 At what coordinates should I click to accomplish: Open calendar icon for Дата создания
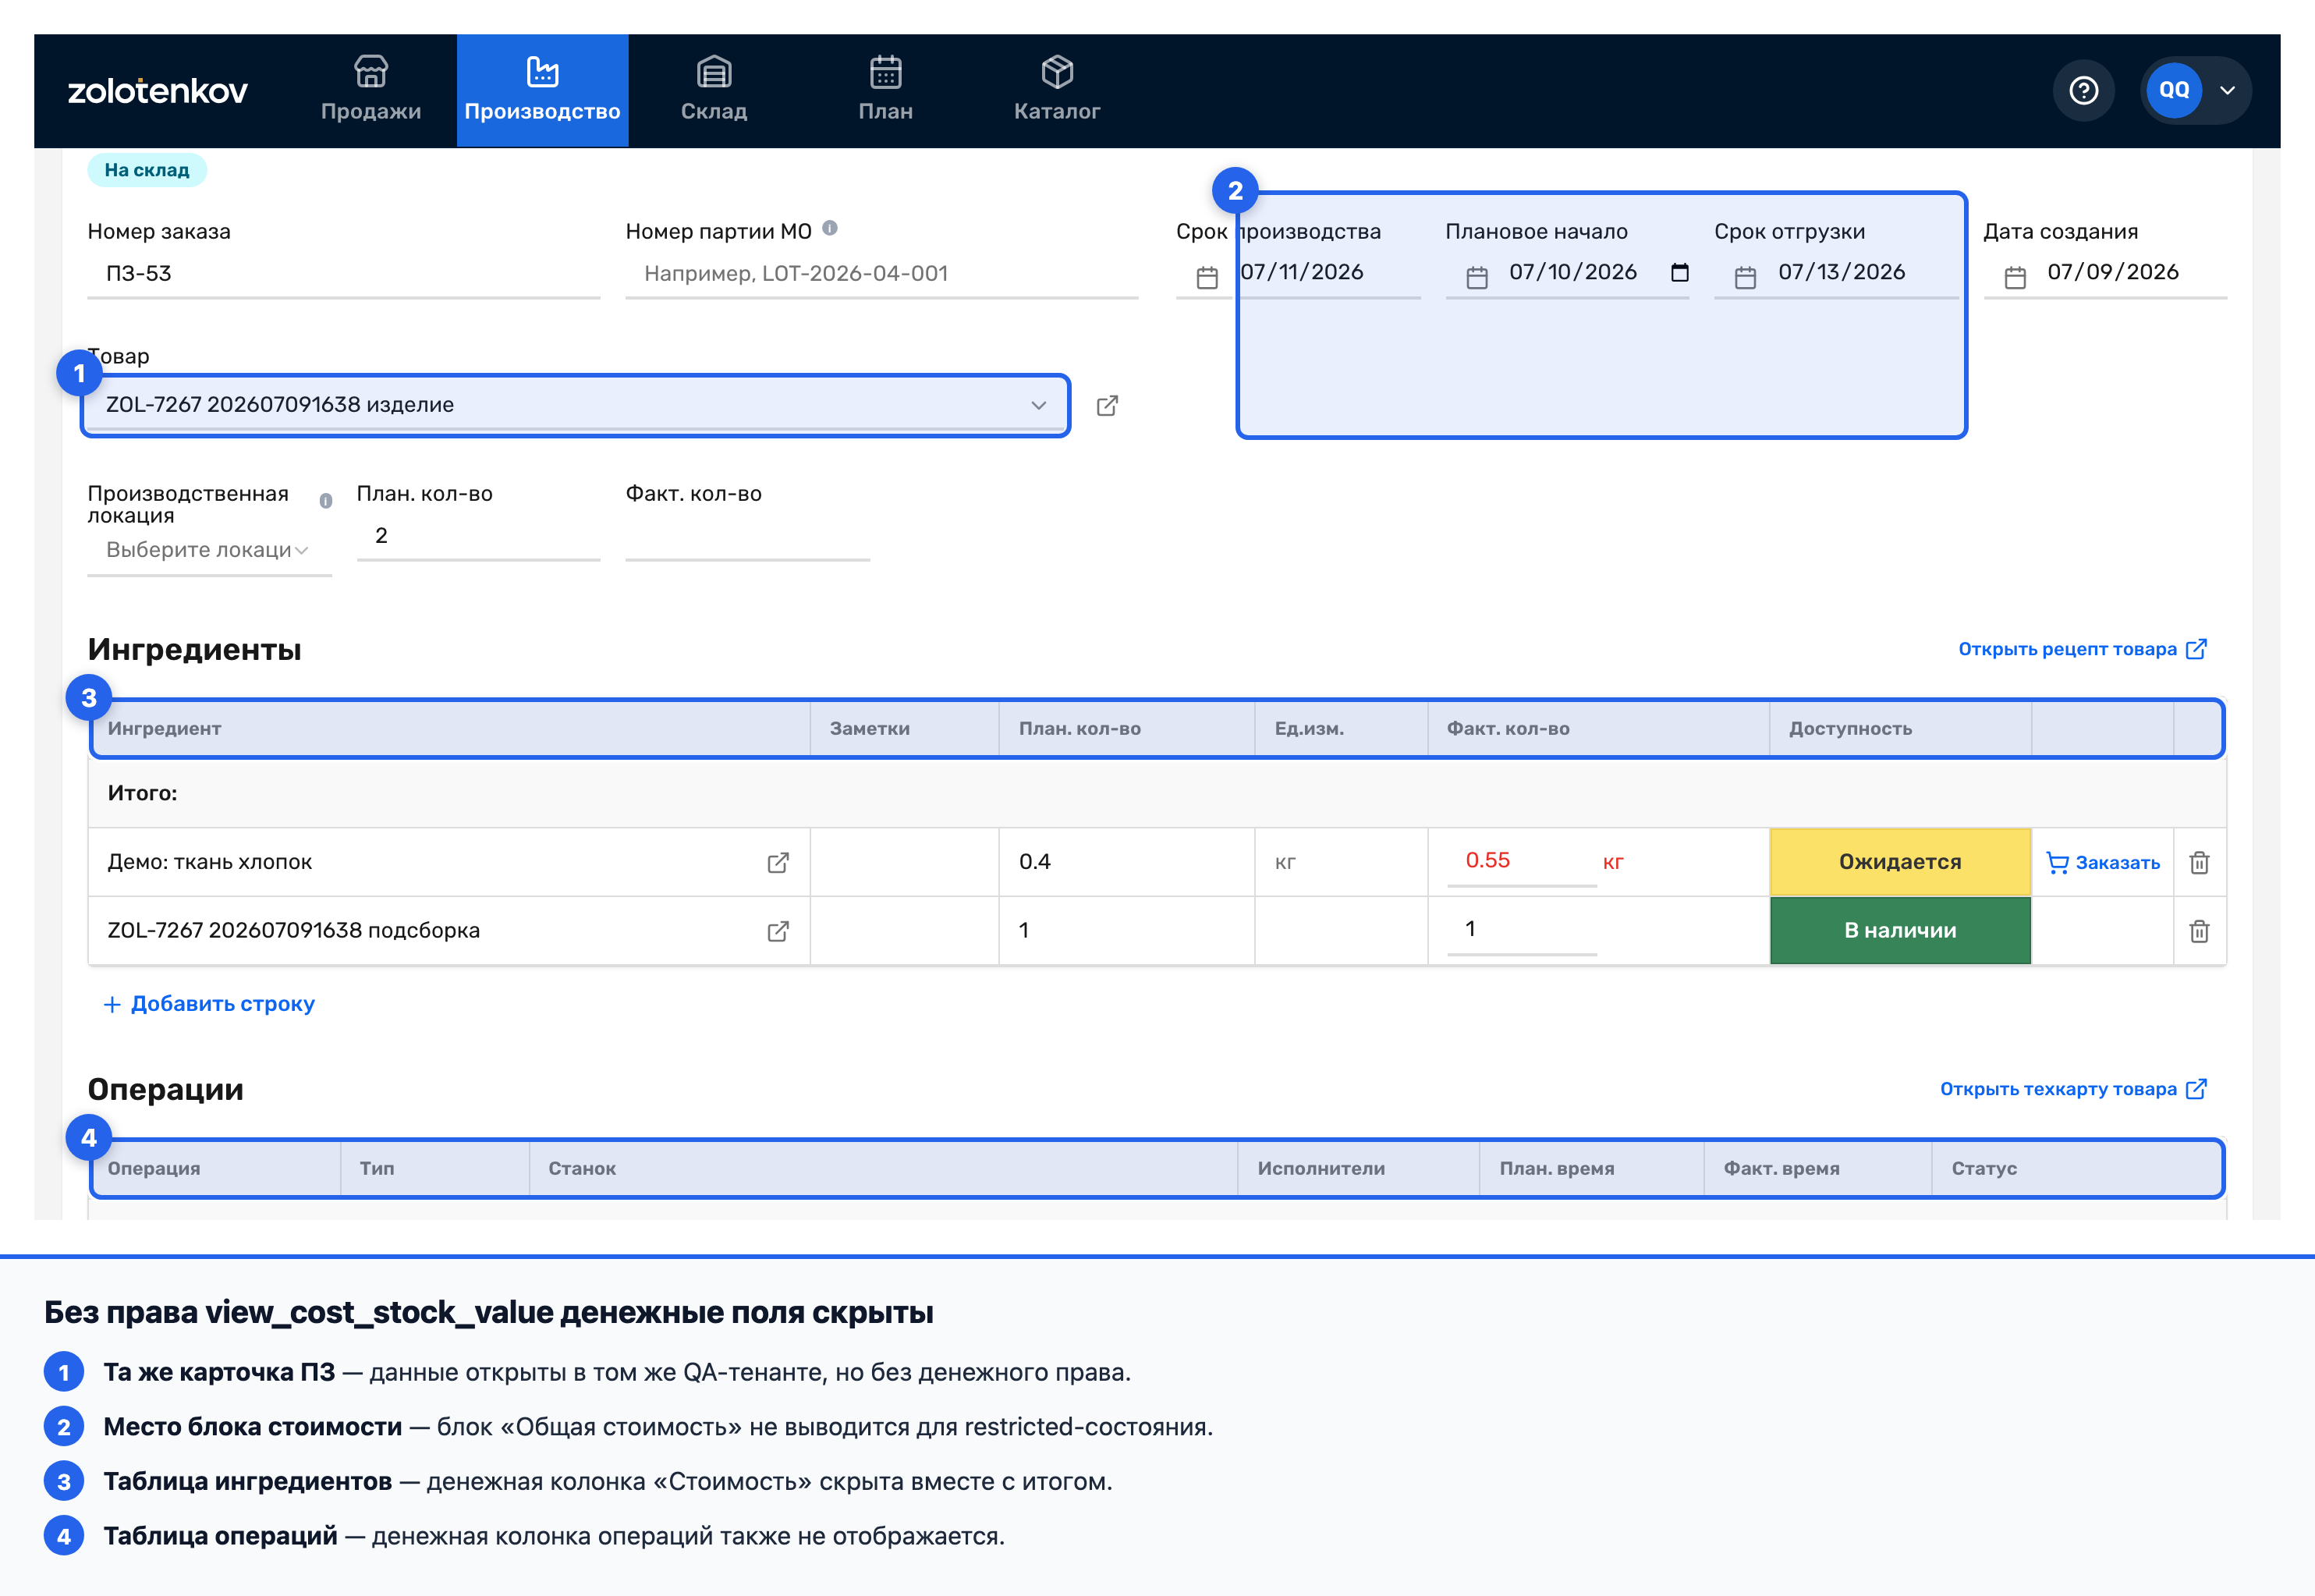[2015, 277]
